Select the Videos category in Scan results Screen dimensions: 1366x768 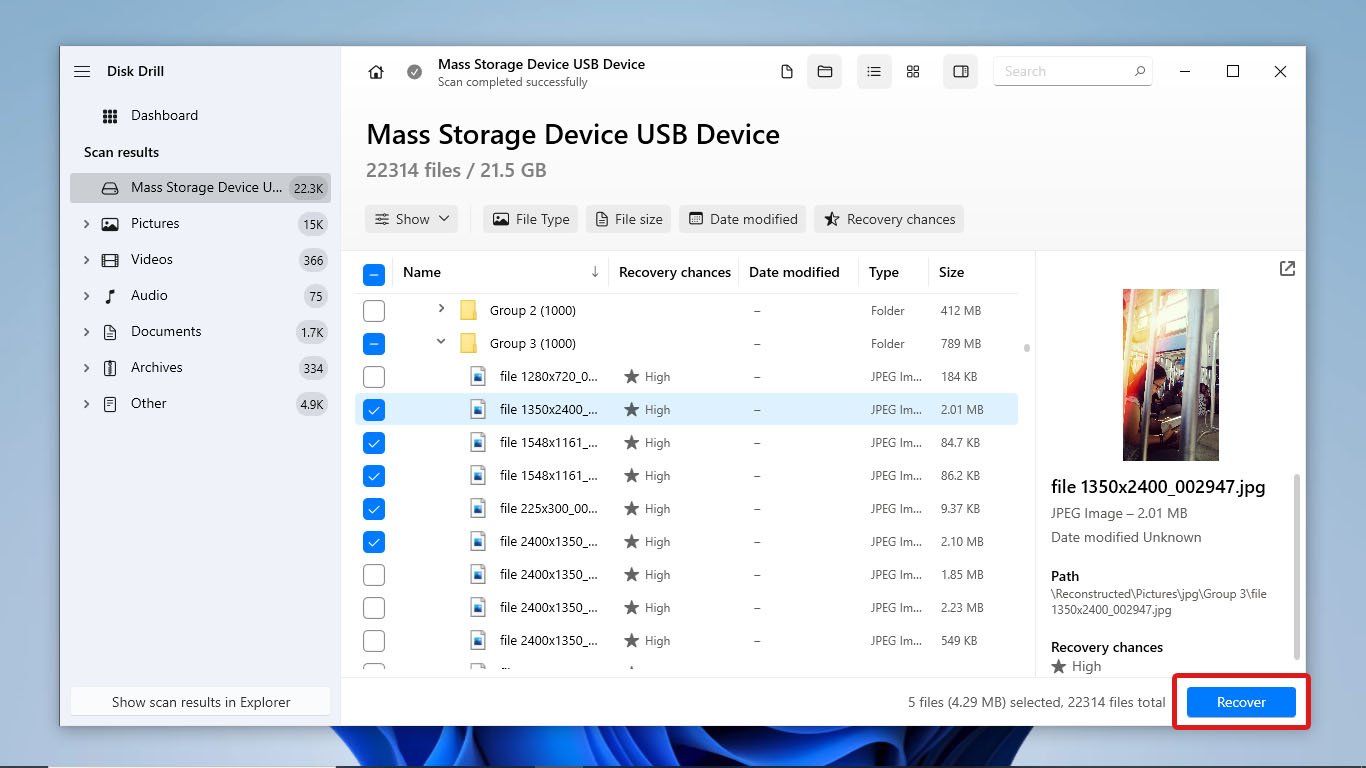tap(151, 259)
